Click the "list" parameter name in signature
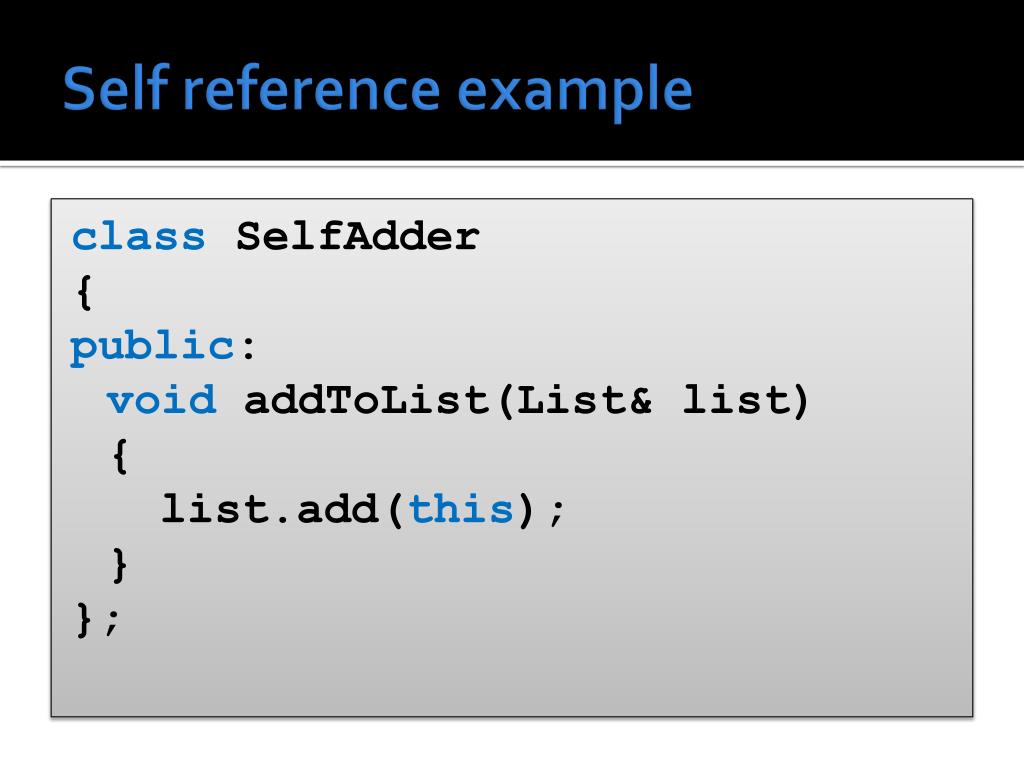1024x768 pixels. coord(736,400)
